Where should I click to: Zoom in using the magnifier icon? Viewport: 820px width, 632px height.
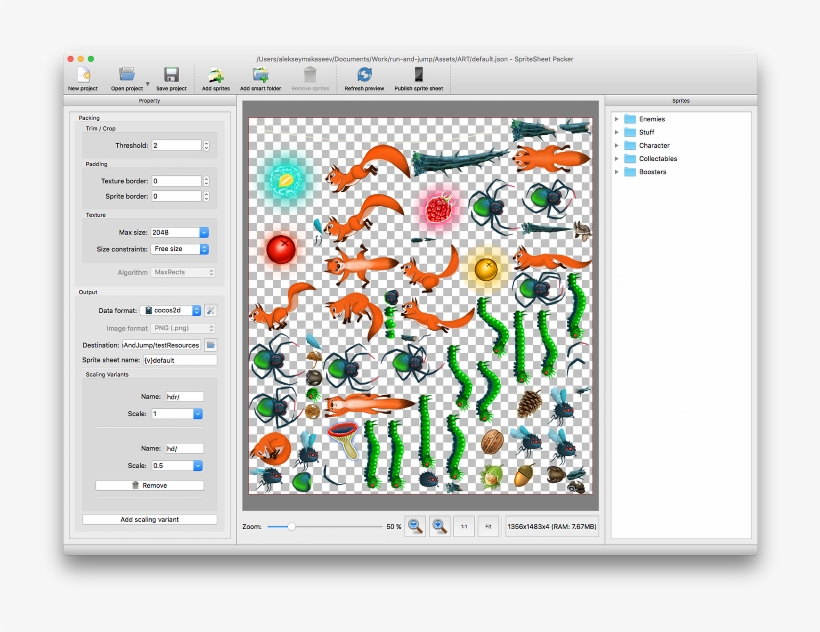click(x=439, y=525)
